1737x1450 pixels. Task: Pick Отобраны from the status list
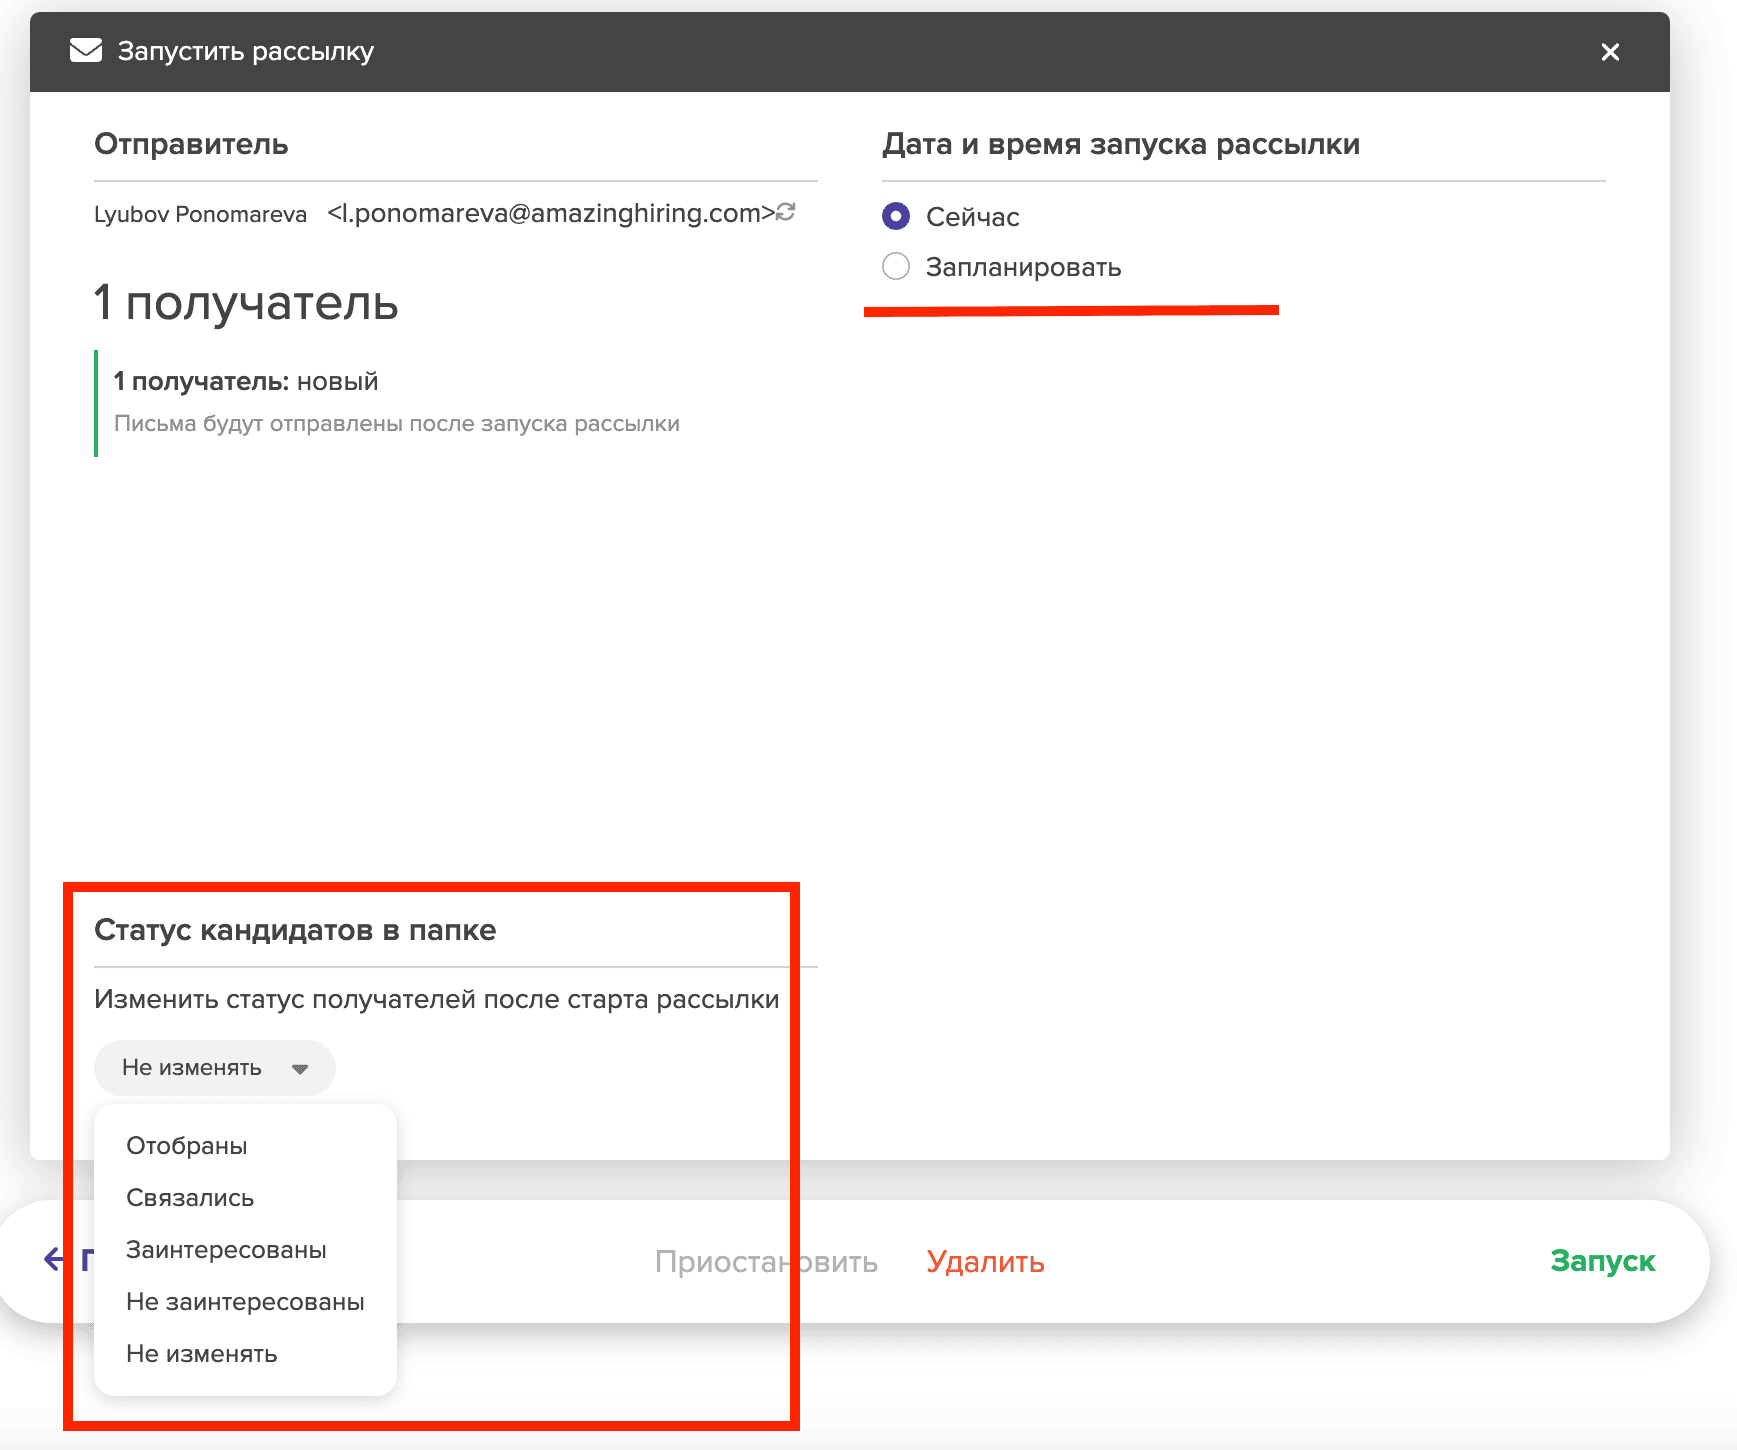click(187, 1146)
